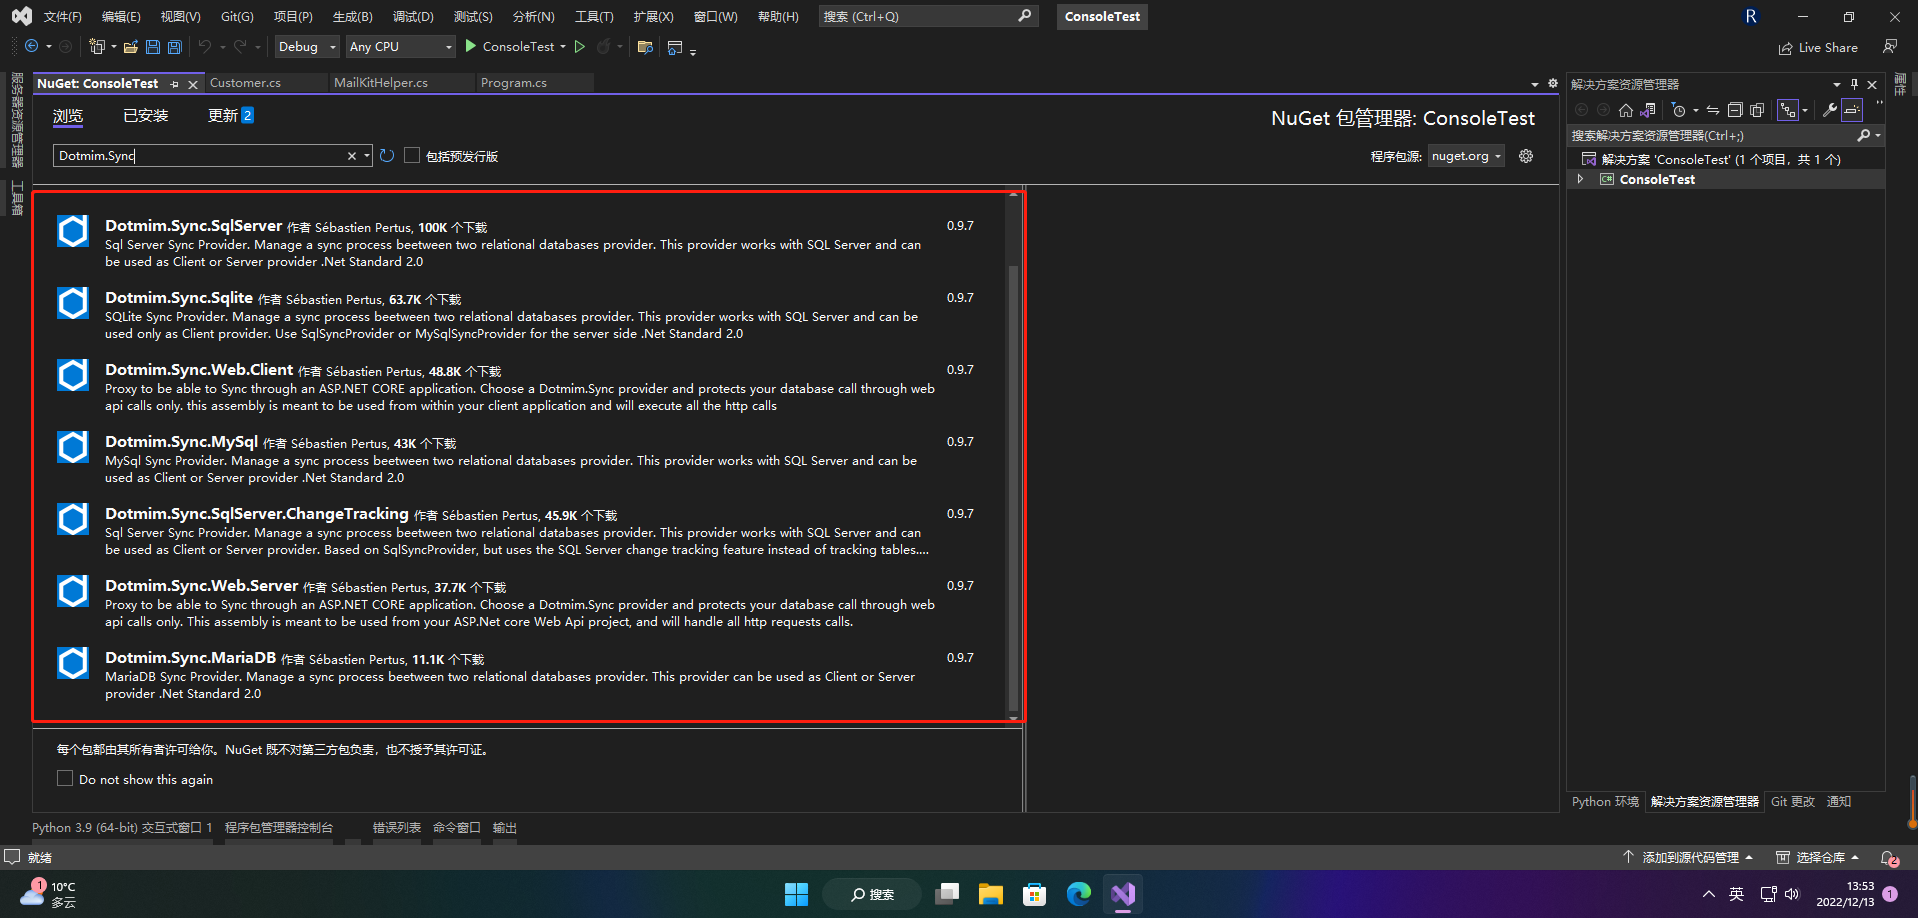Switch to the 已安装 (Installed) tab
This screenshot has height=918, width=1918.
[x=146, y=116]
